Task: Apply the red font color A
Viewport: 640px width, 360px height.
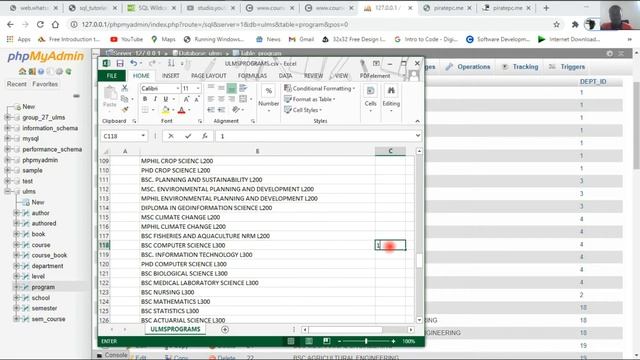Action: 182,110
